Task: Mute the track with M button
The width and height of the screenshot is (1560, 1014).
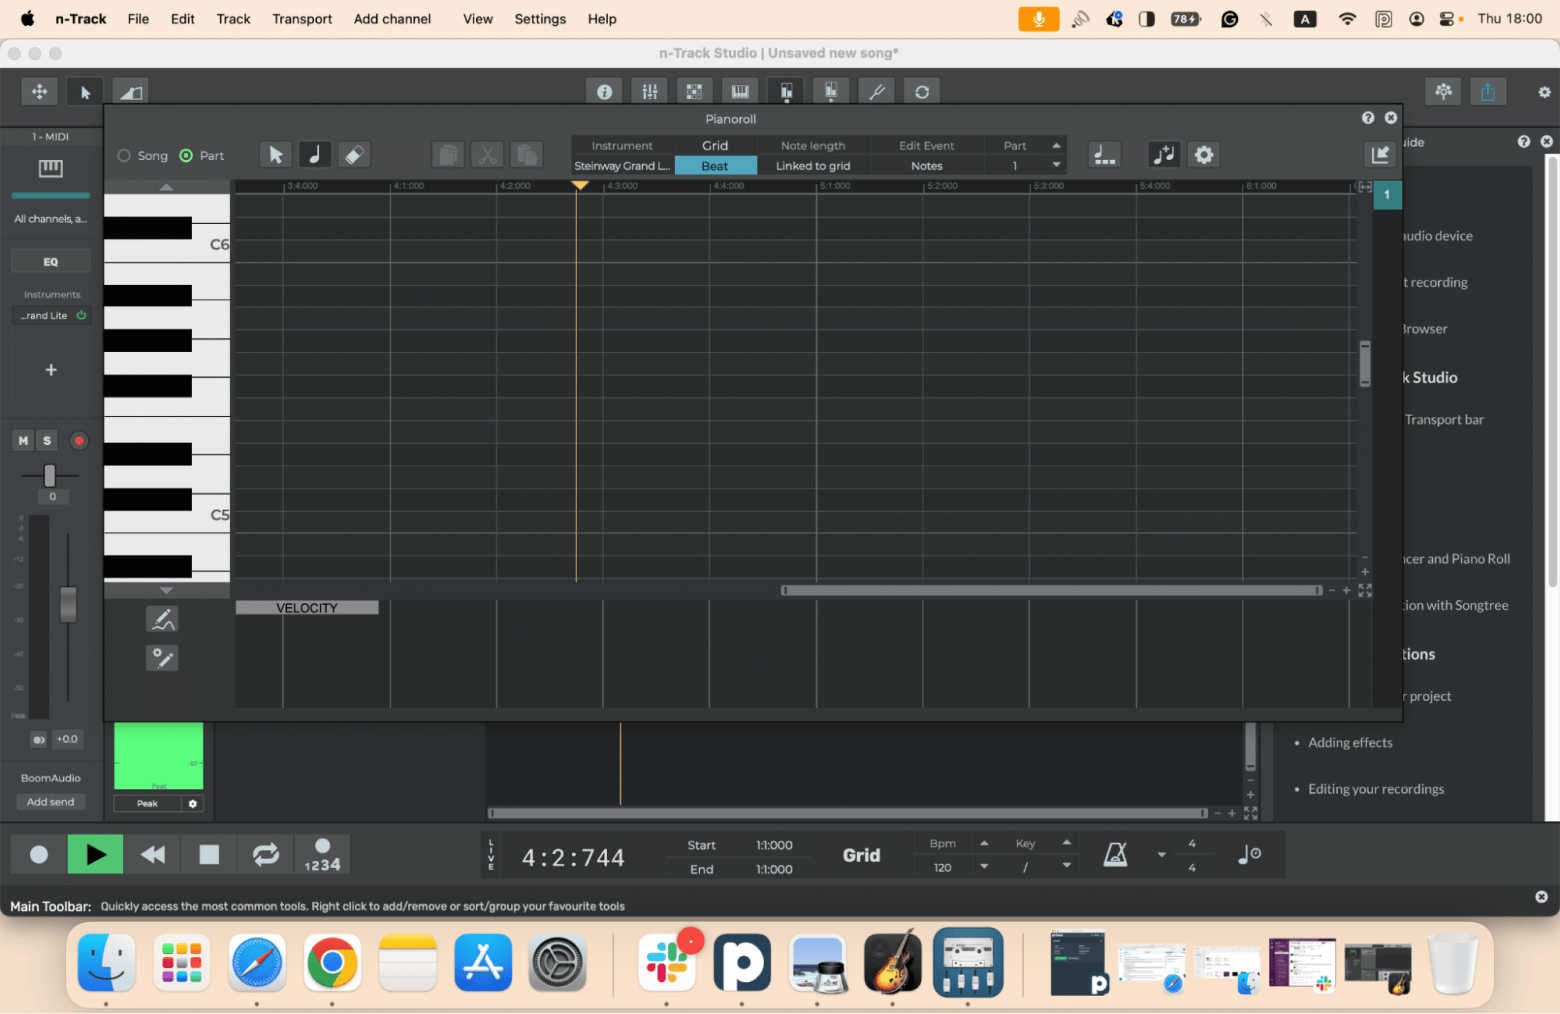Action: 23,441
